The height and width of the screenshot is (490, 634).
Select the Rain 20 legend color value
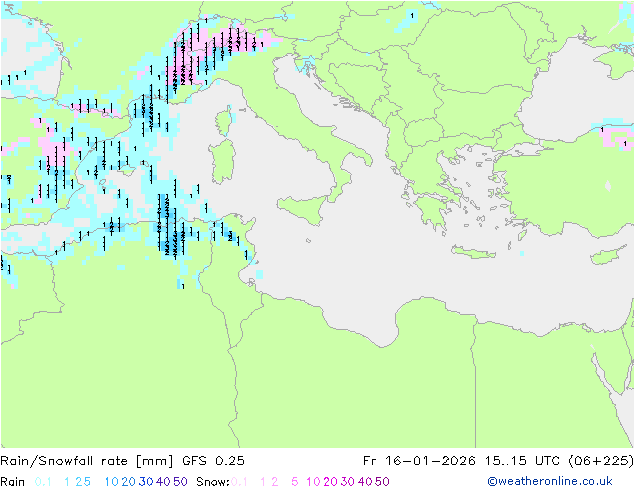[x=129, y=482]
